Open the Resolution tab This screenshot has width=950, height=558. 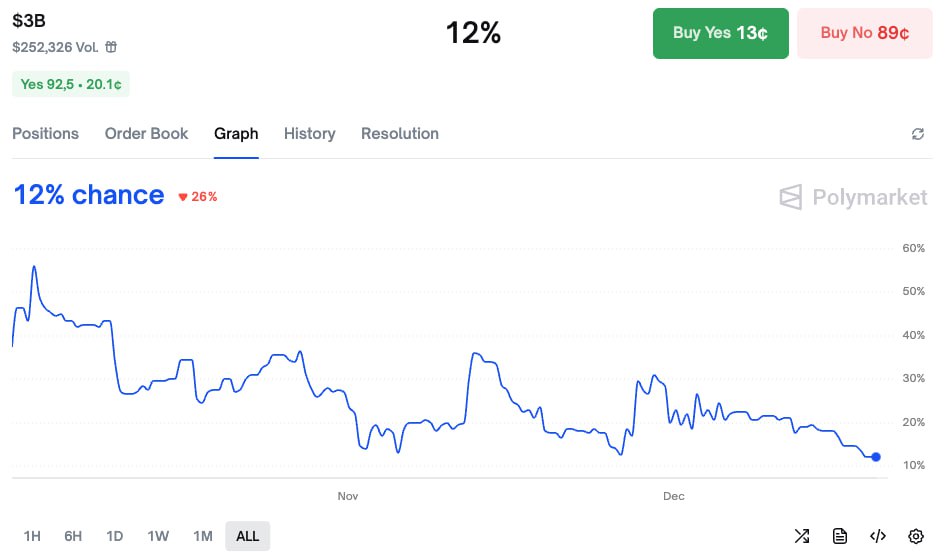[x=399, y=134]
